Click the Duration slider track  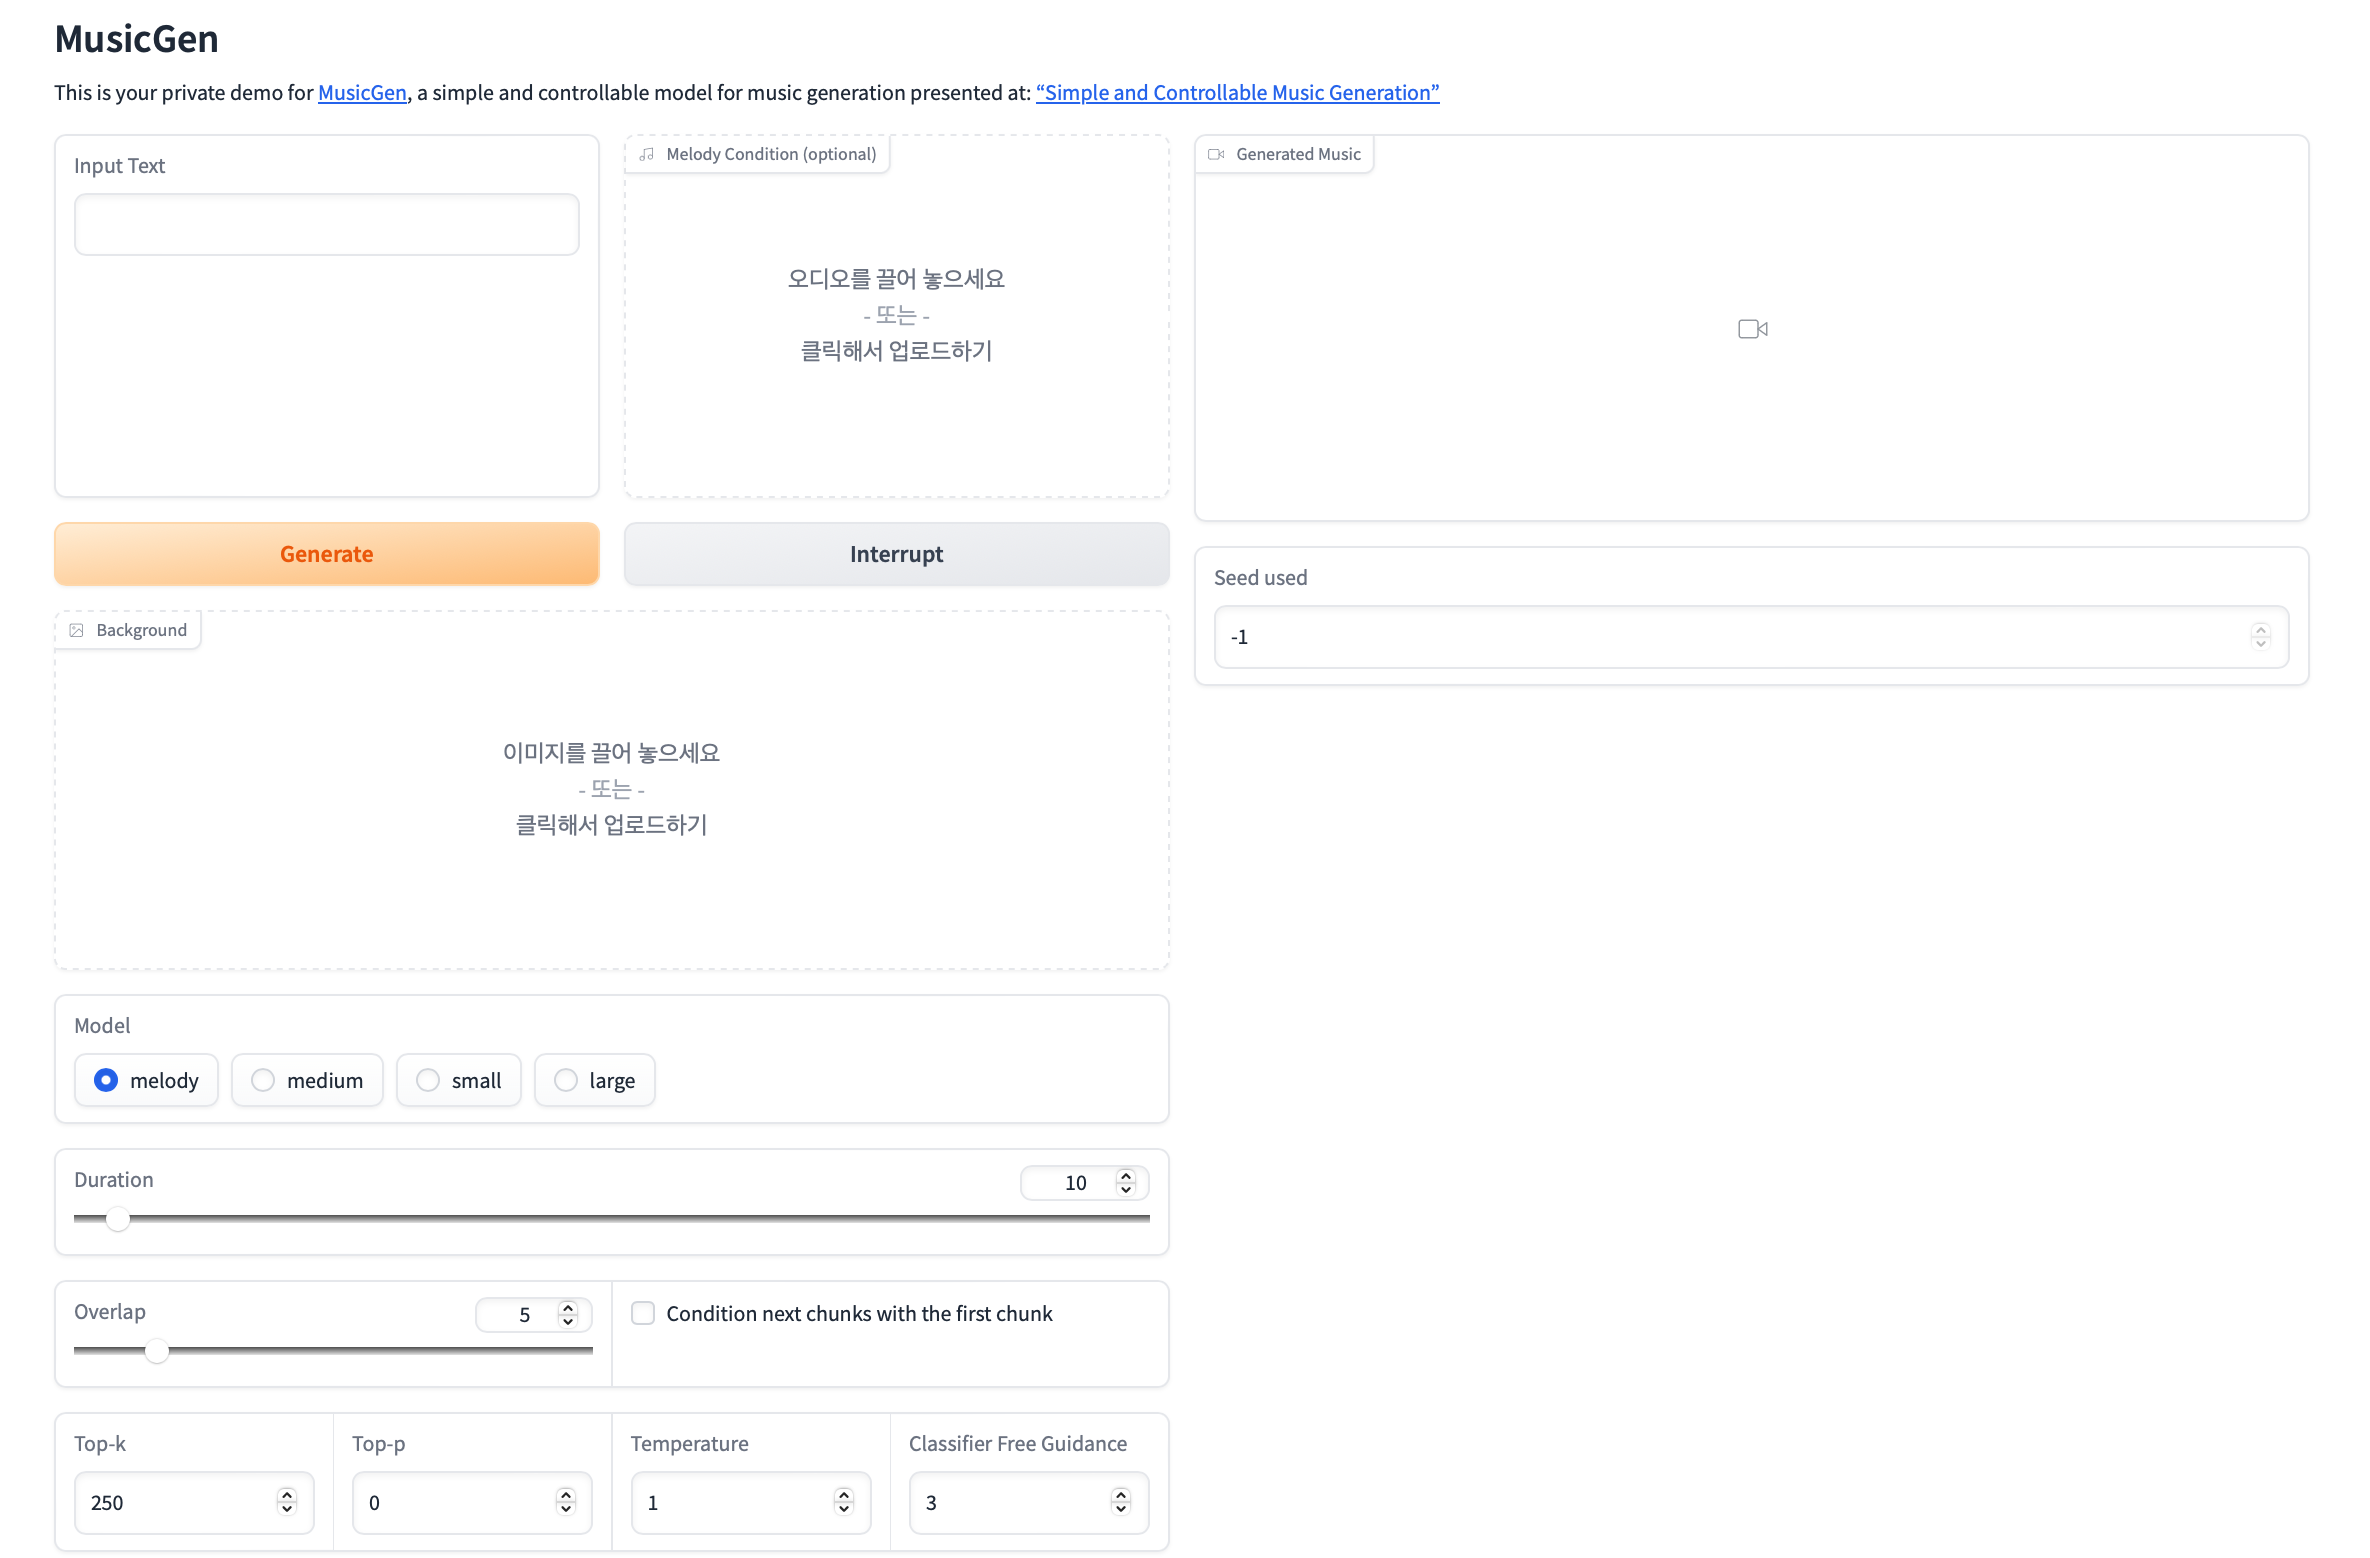[610, 1218]
